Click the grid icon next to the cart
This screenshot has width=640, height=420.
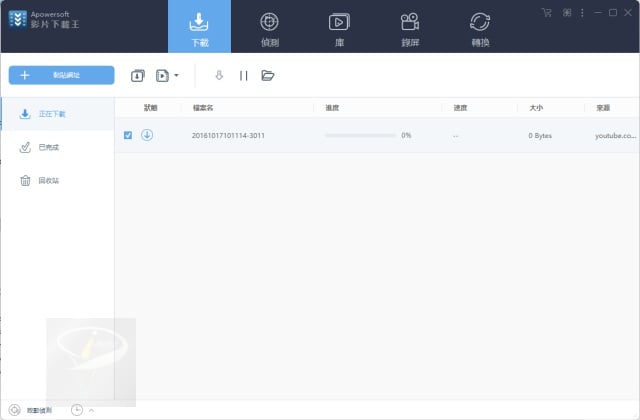point(567,13)
